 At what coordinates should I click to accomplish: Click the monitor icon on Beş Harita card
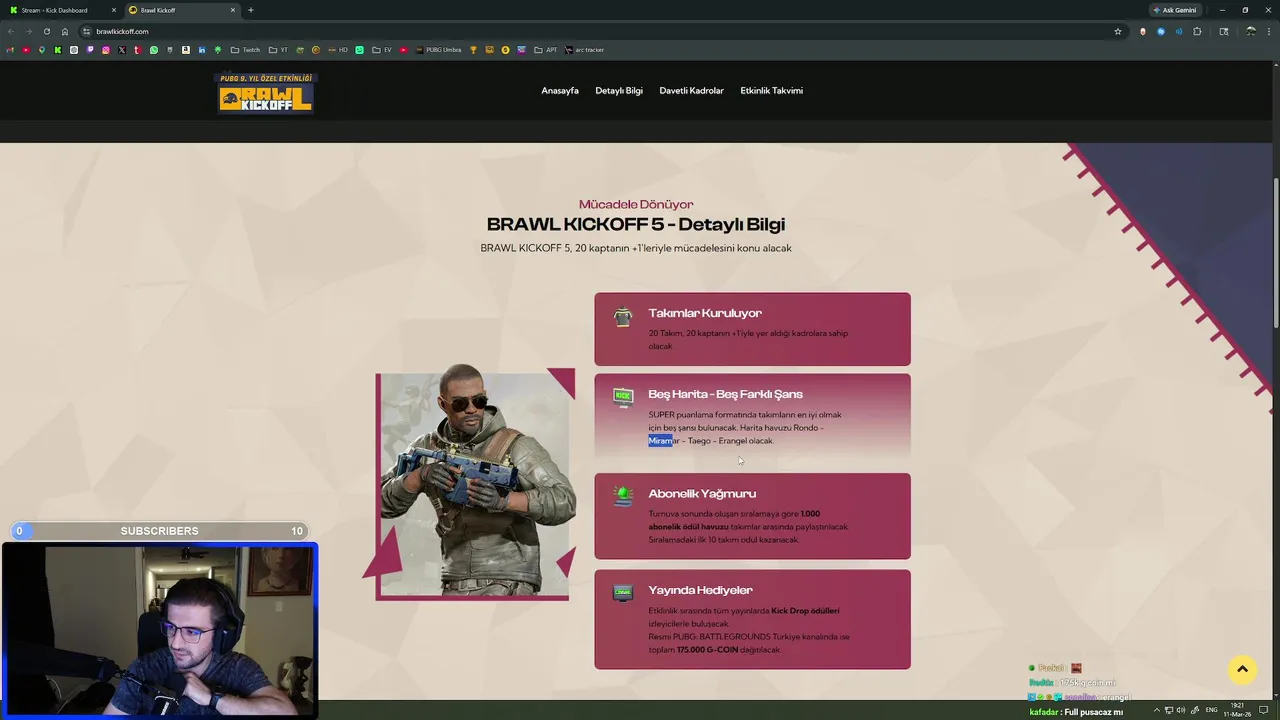coord(623,397)
